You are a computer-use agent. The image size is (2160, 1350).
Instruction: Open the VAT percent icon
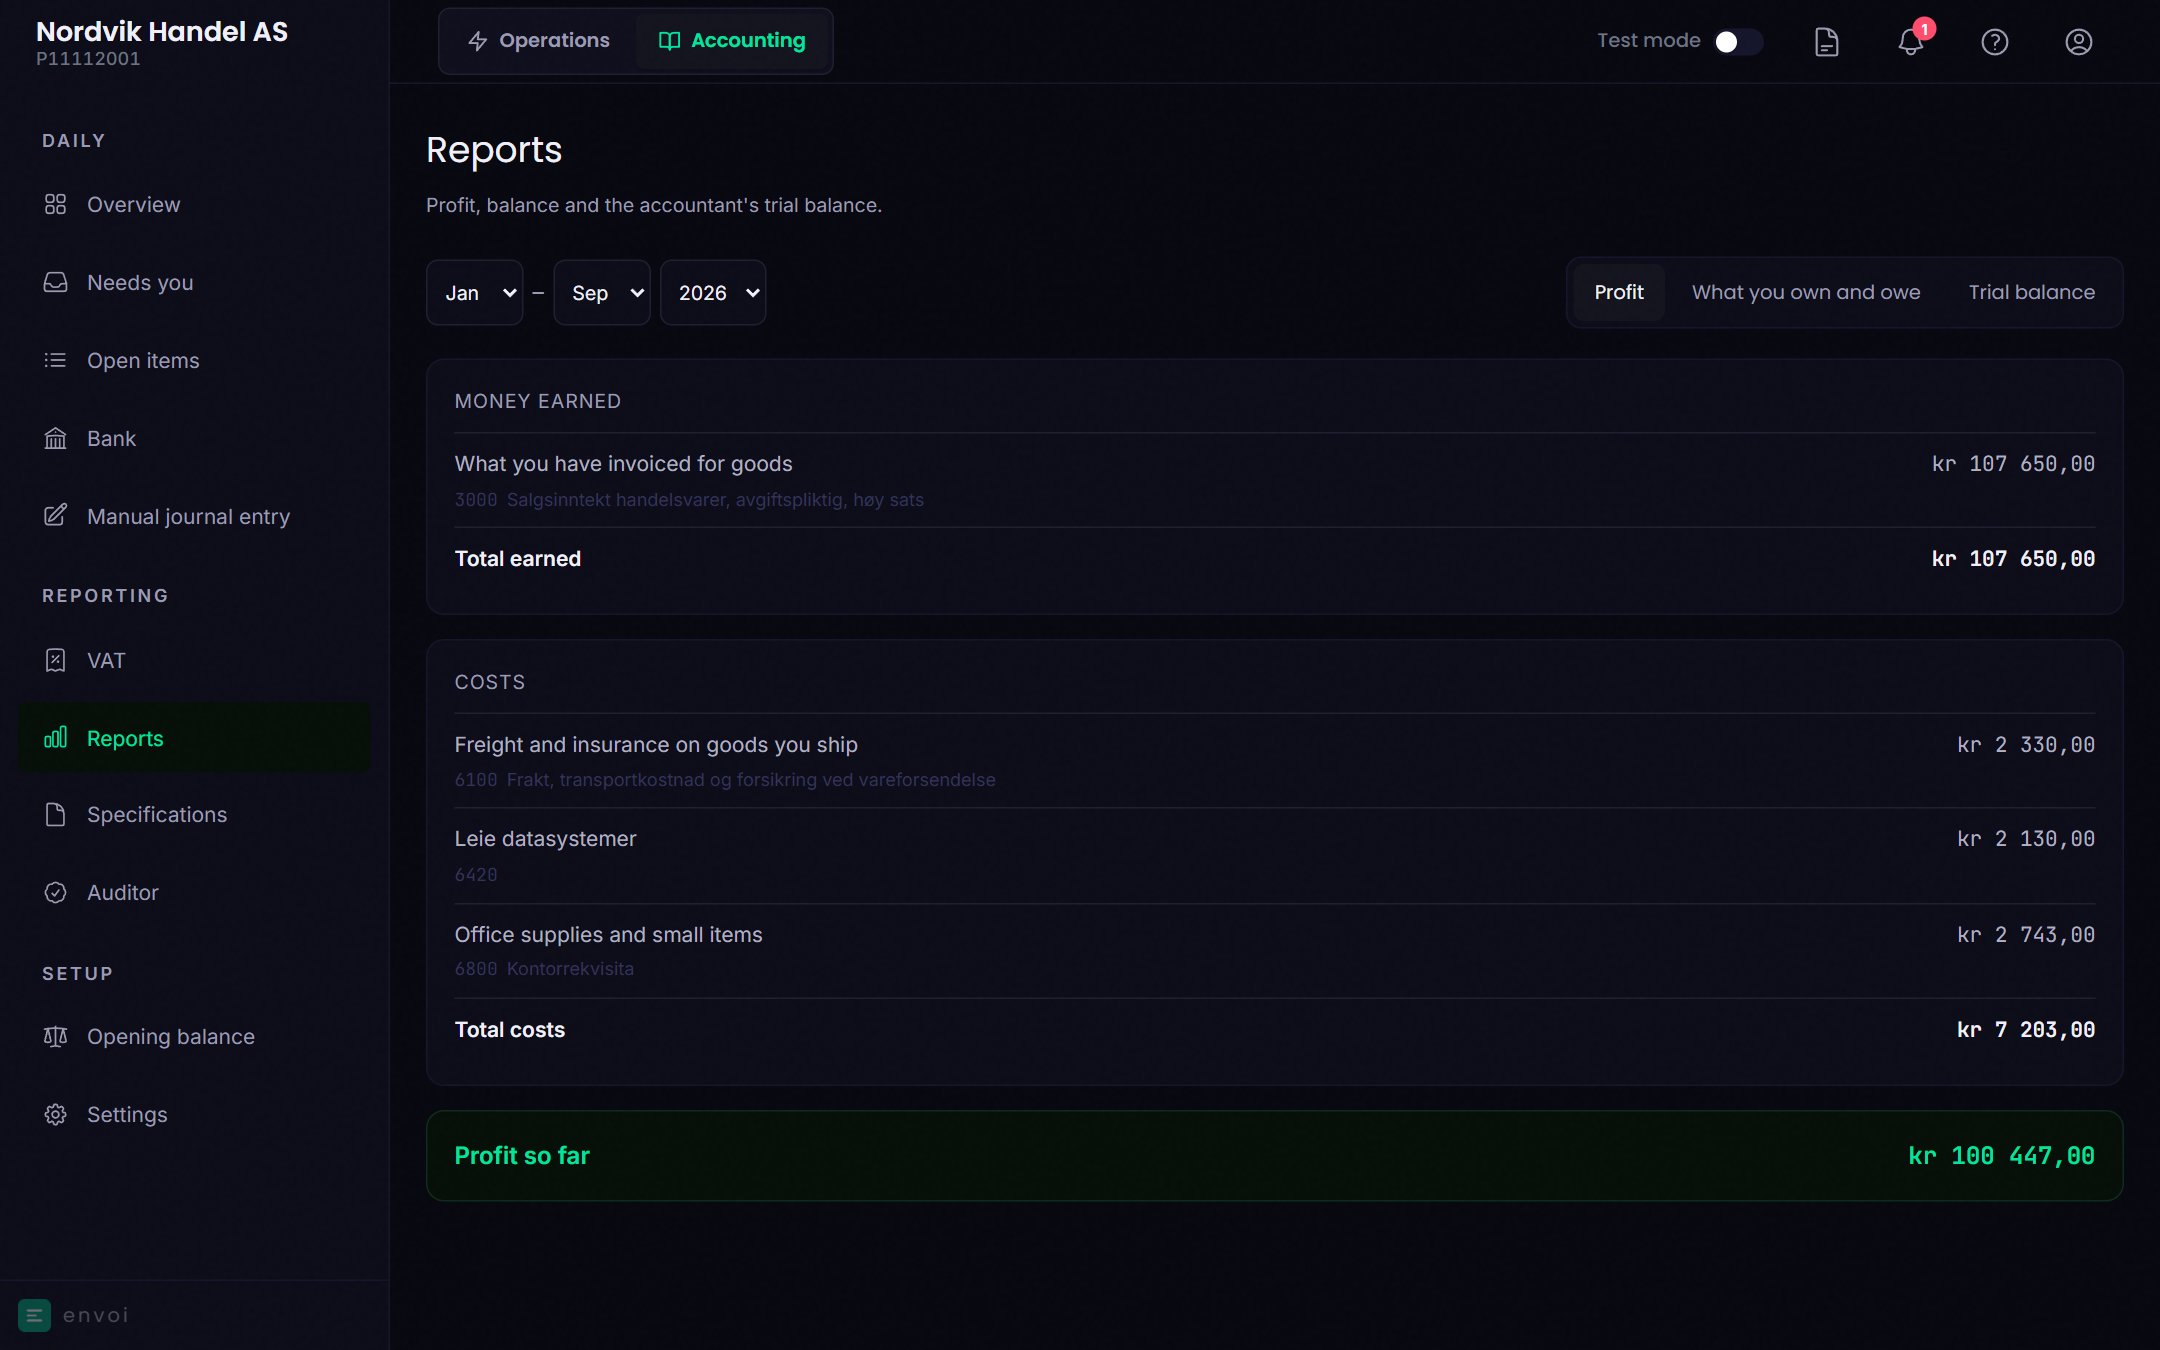pyautogui.click(x=55, y=660)
